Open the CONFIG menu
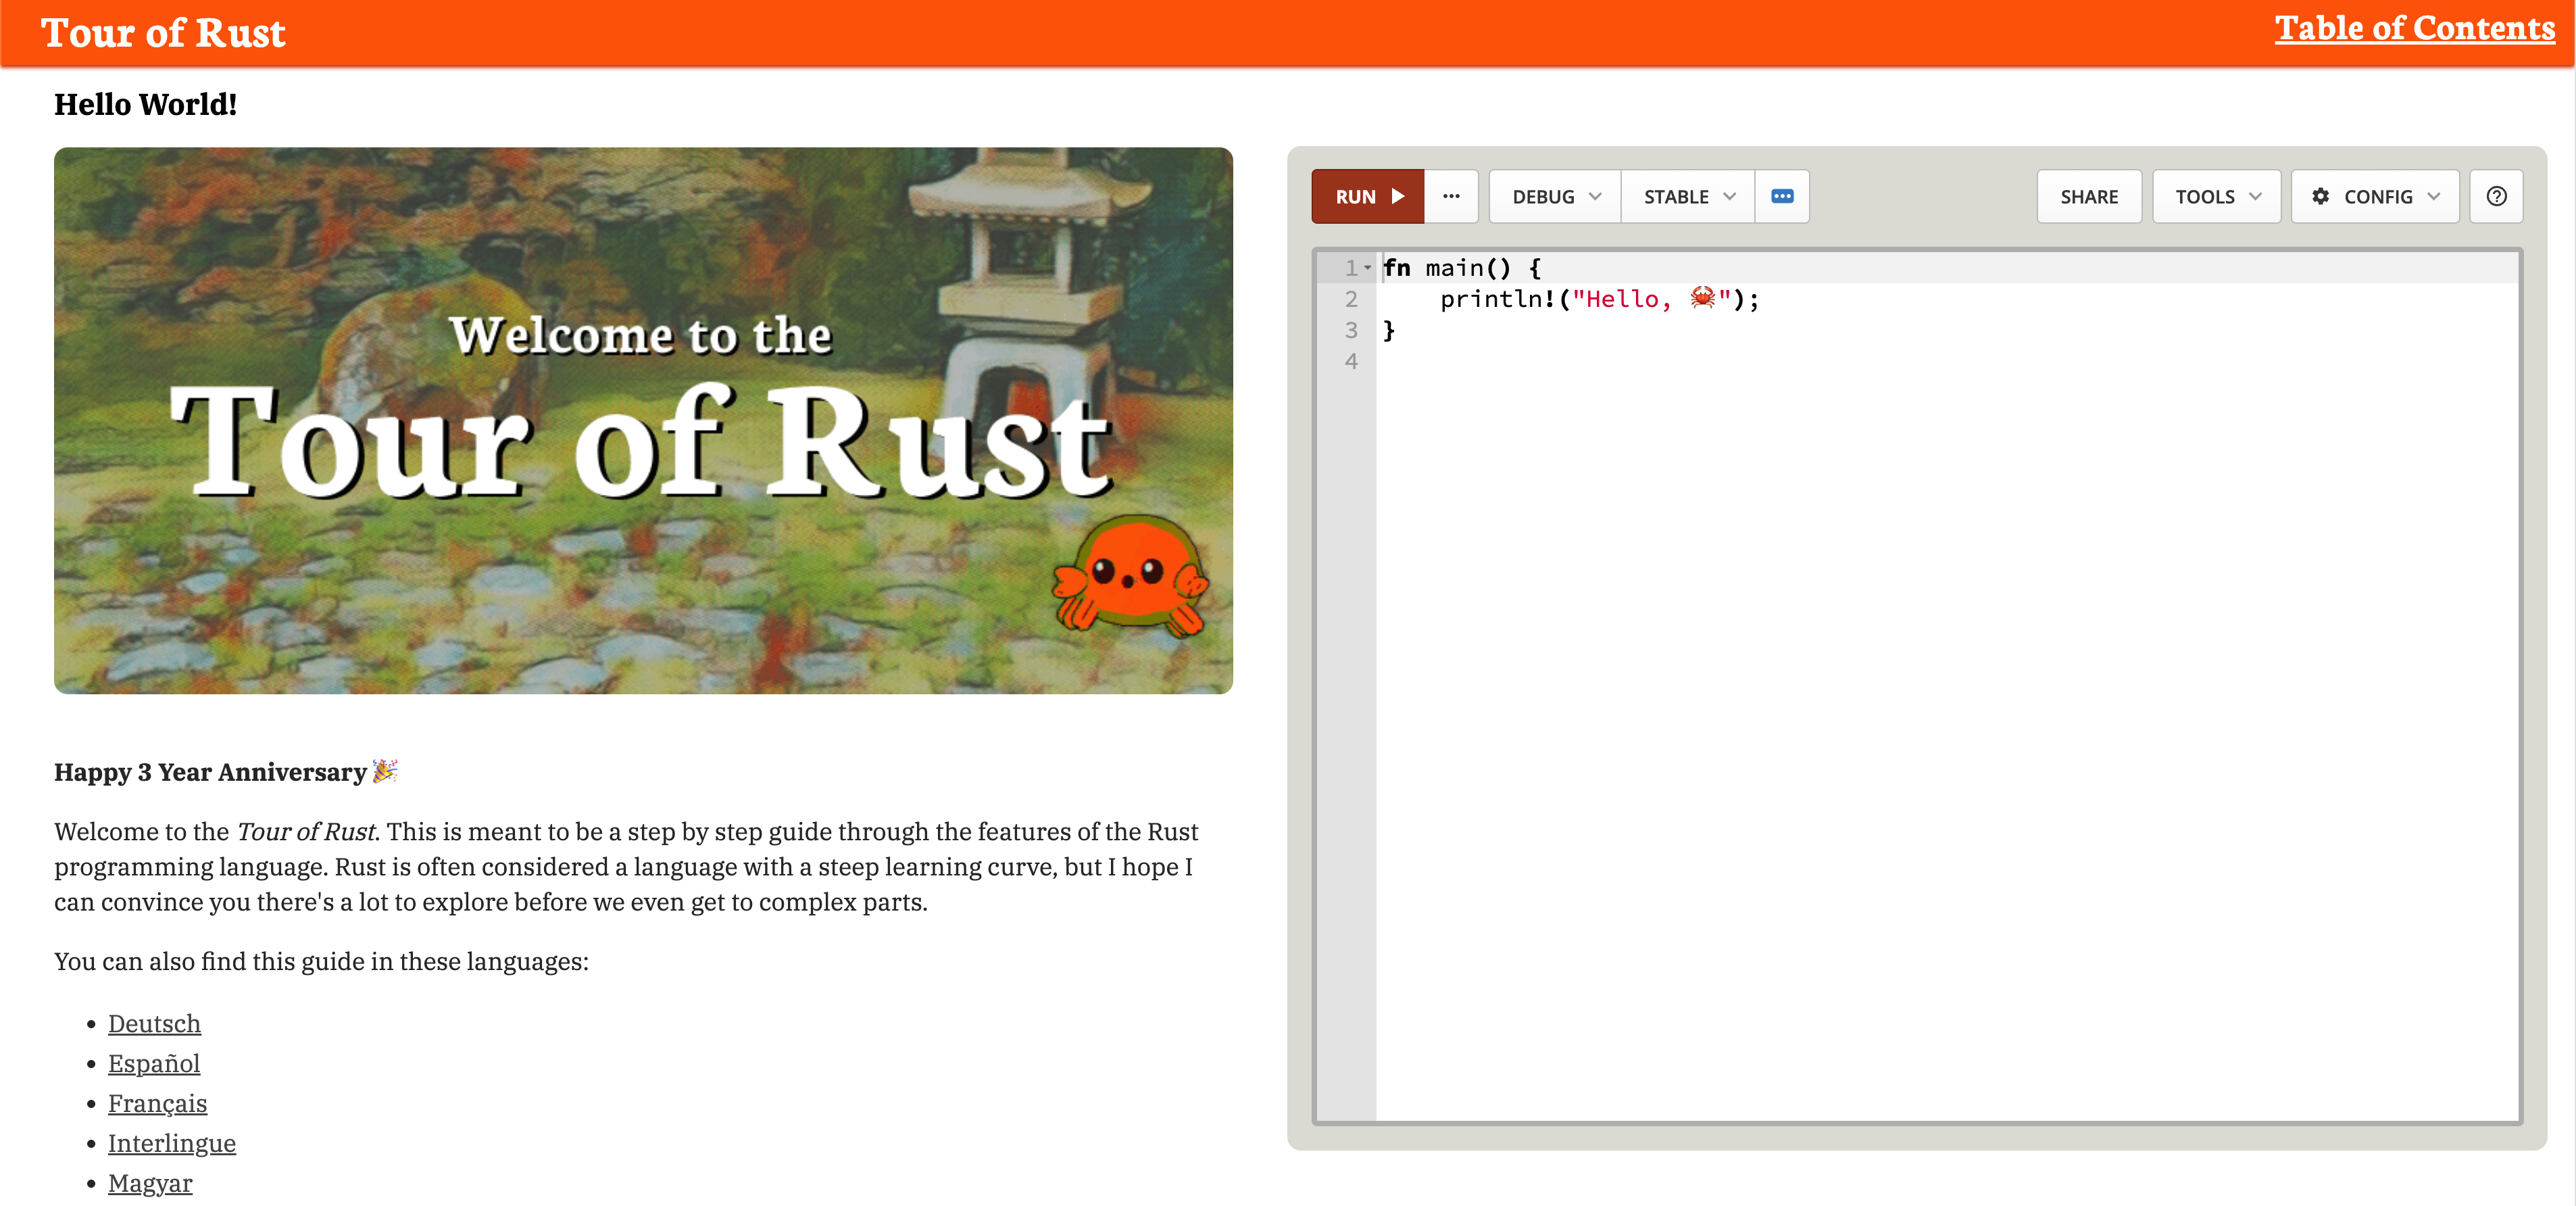2576x1206 pixels. (x=2375, y=196)
